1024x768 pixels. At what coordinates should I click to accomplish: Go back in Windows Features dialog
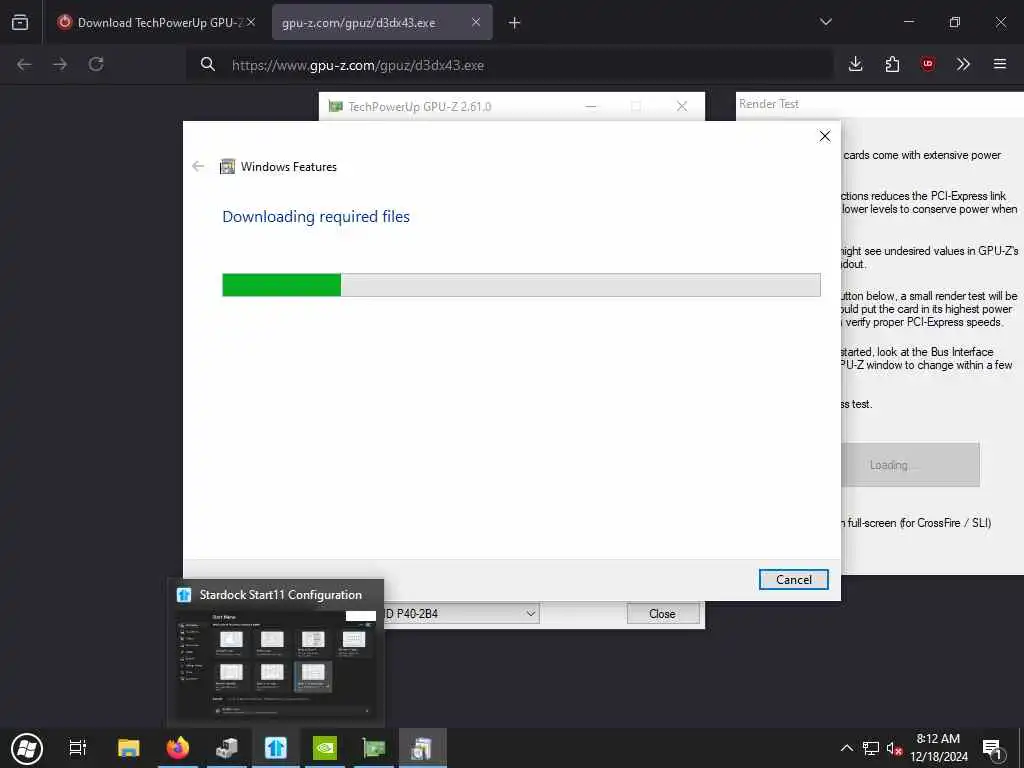tap(198, 167)
